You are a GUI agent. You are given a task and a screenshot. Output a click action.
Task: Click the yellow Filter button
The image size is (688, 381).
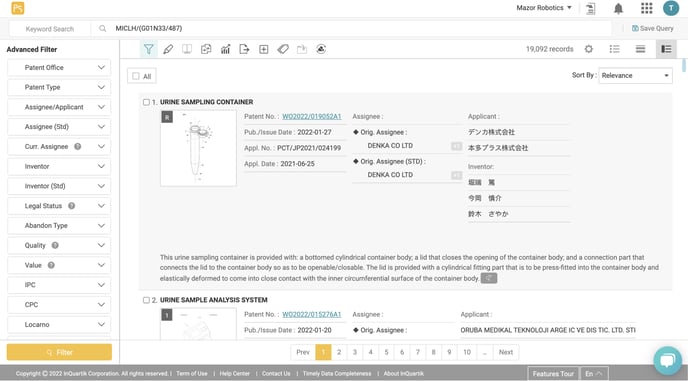(59, 352)
